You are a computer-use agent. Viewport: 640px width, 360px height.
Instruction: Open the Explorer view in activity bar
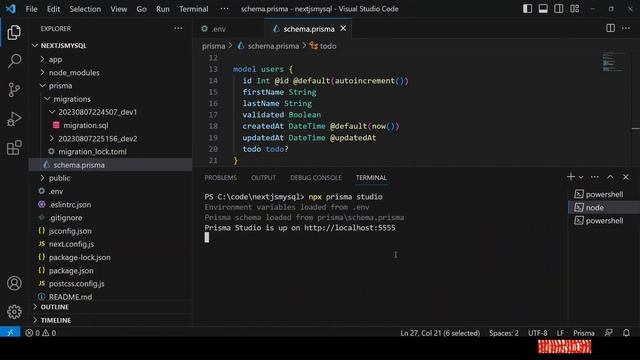tap(14, 33)
